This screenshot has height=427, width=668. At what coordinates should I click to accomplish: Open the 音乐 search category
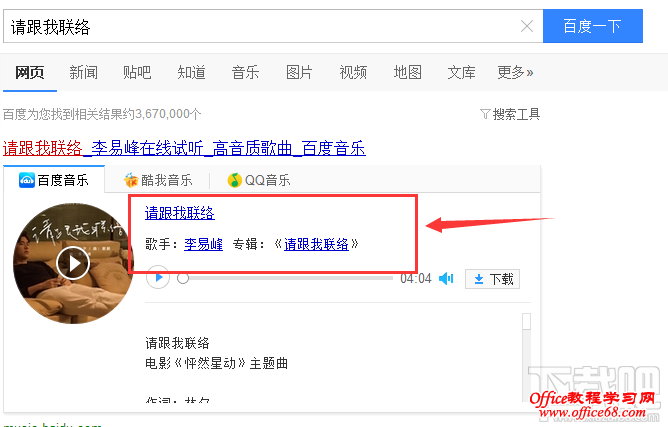(x=245, y=72)
